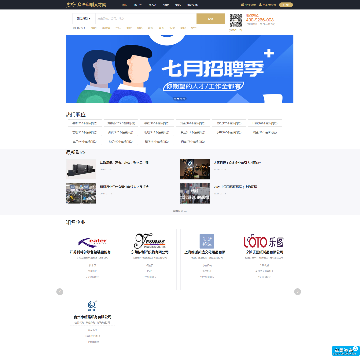Show the previous company carousel slide
360x360 pixels.
point(60,292)
